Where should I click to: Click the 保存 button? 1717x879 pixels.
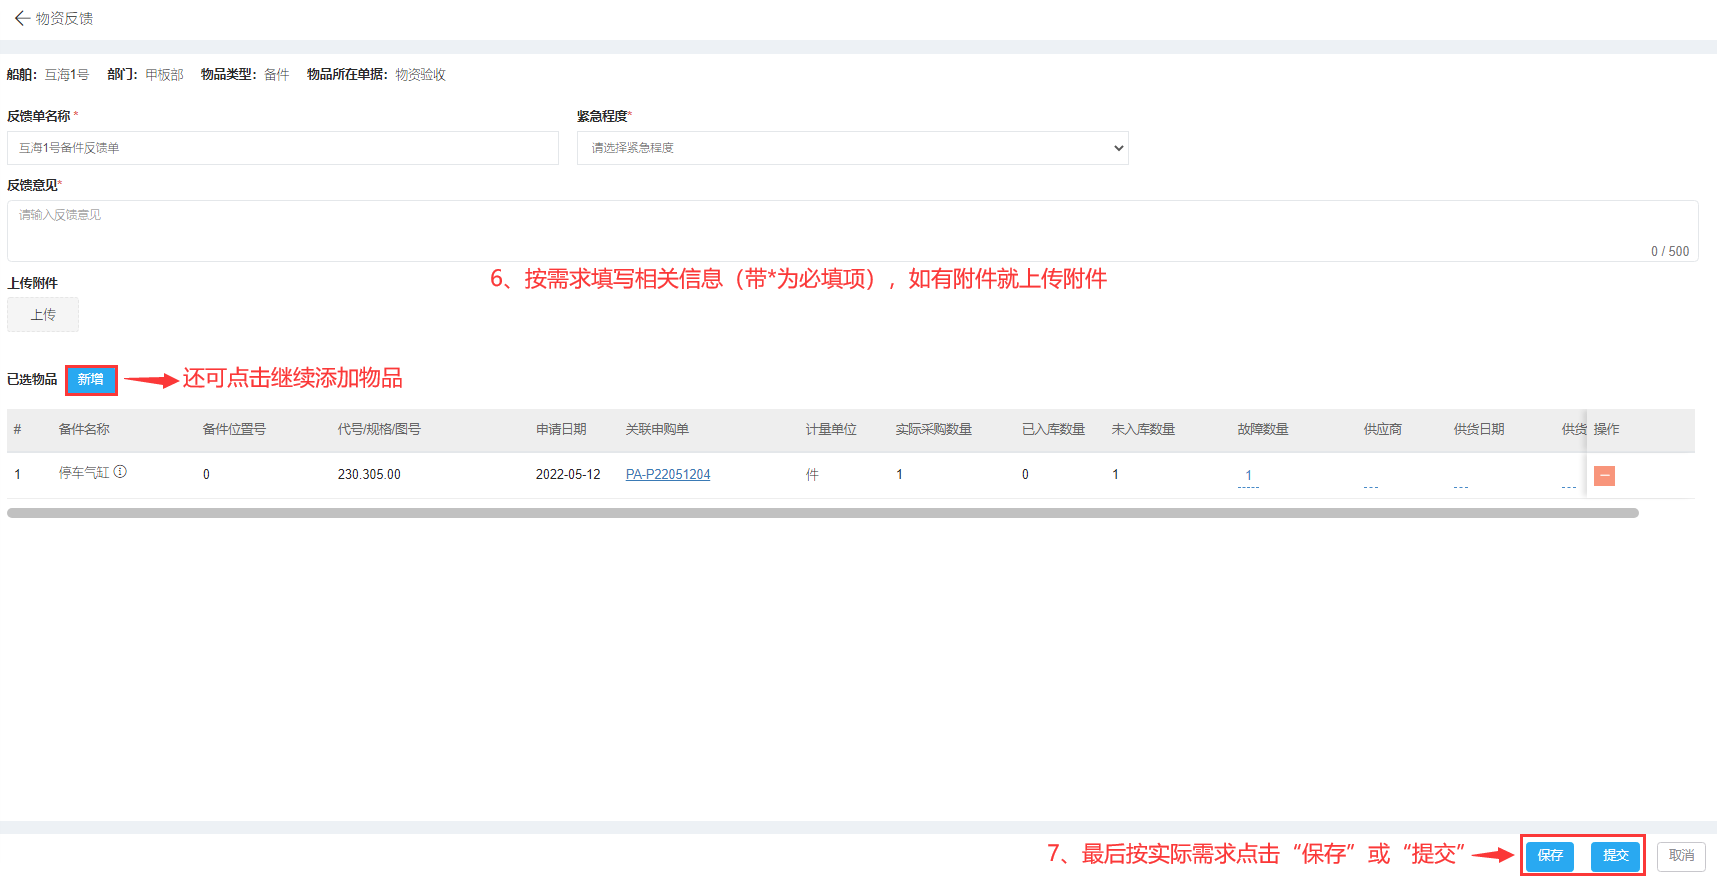coord(1550,856)
